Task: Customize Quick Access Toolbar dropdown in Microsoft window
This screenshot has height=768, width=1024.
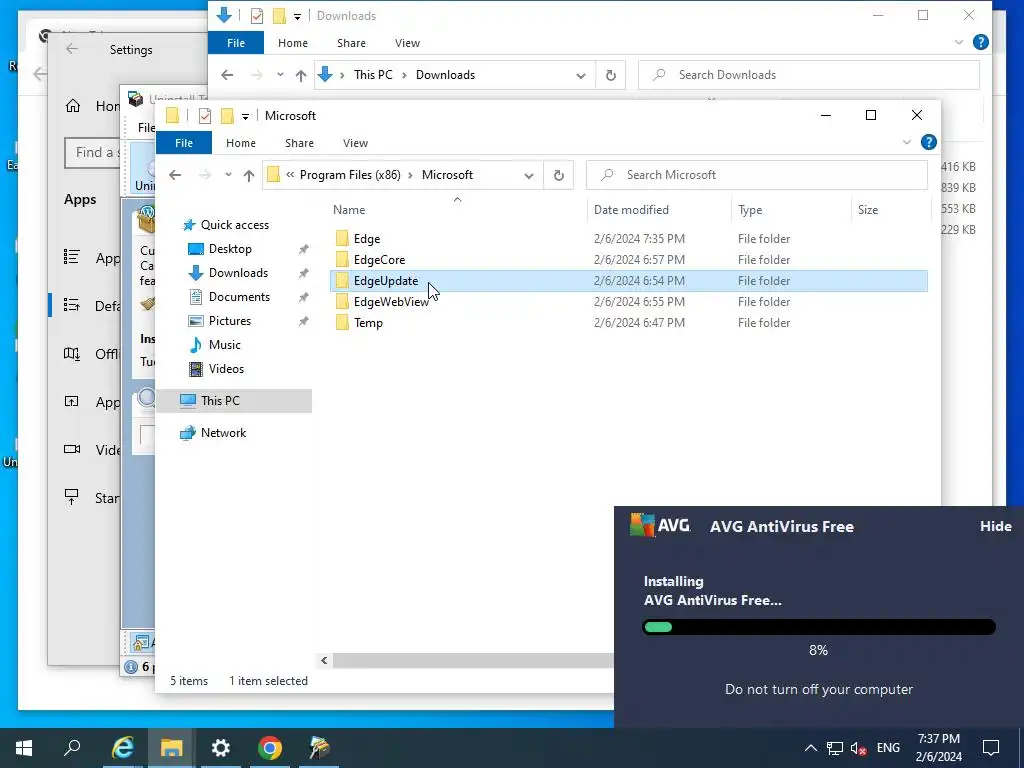Action: pos(246,117)
